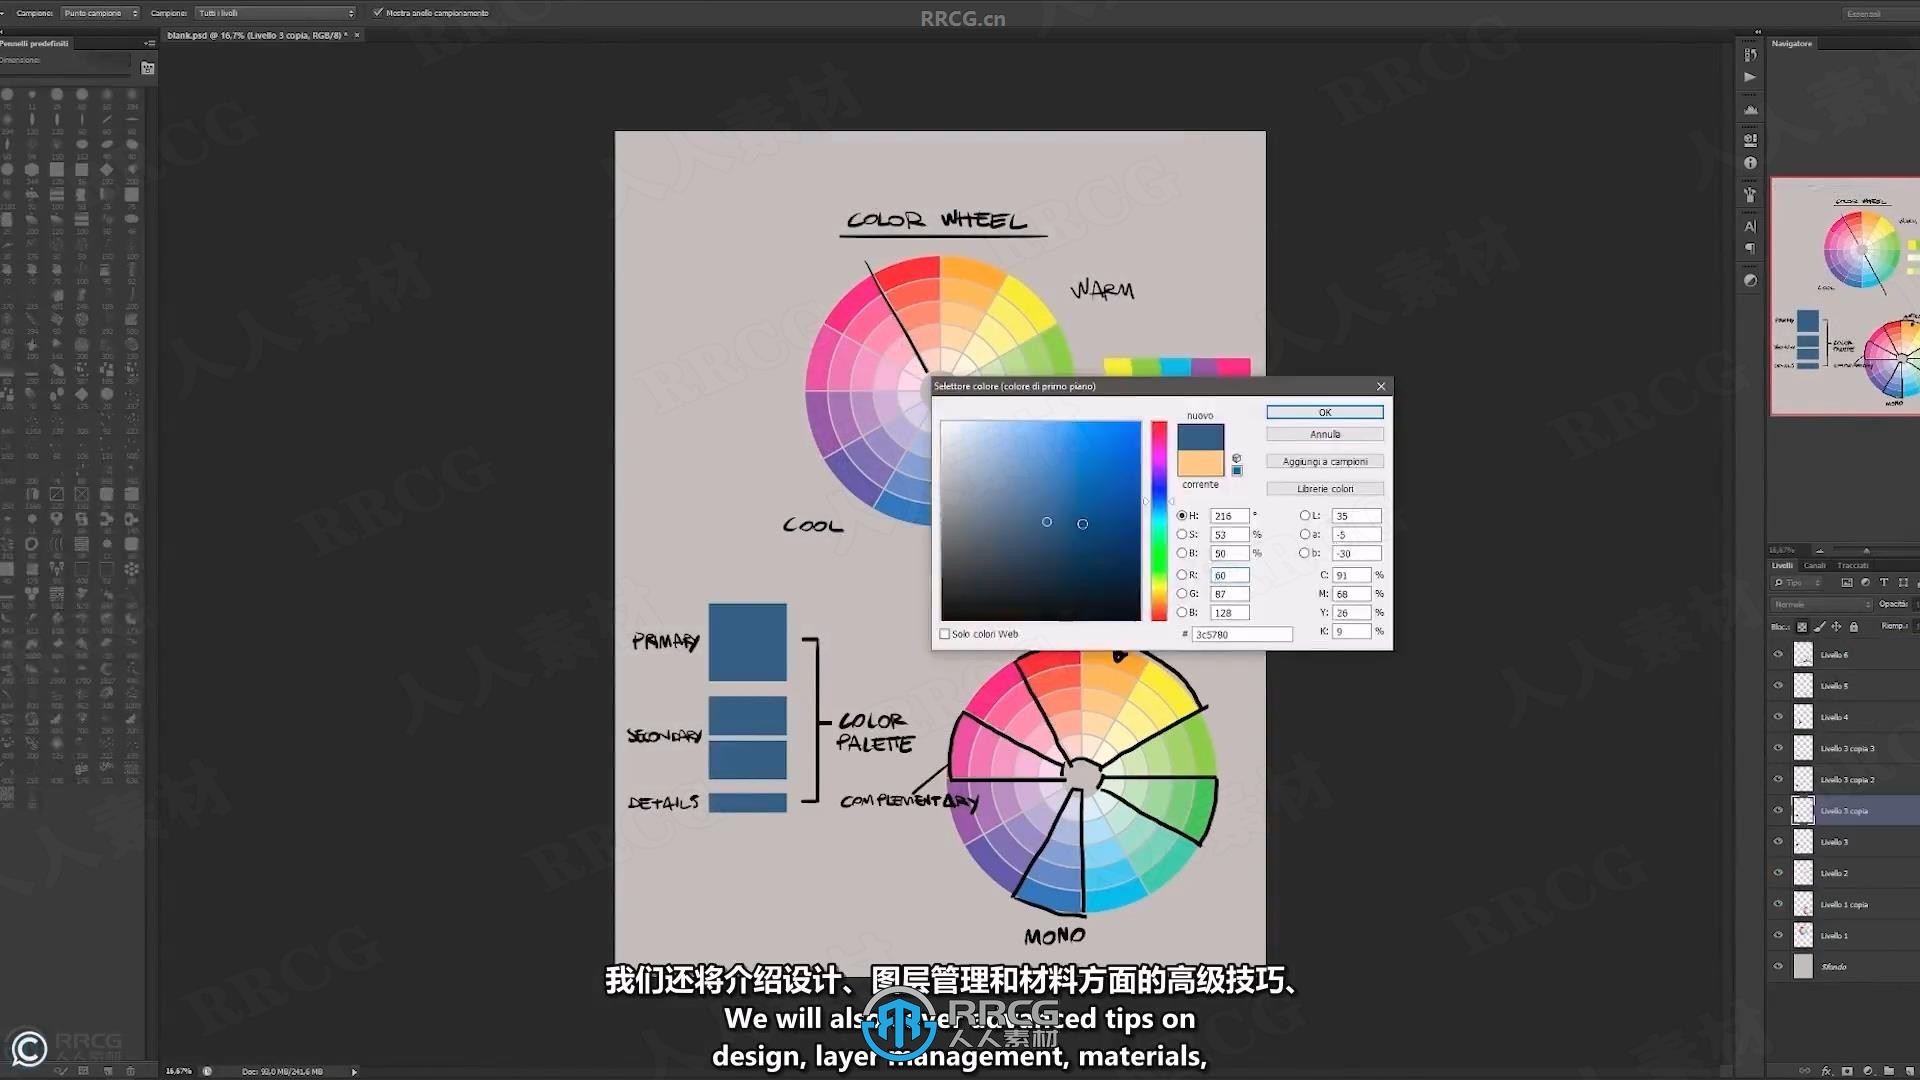Open the Tutti i livelli sample dropdown
Screen dimensions: 1920x1080
pos(275,13)
